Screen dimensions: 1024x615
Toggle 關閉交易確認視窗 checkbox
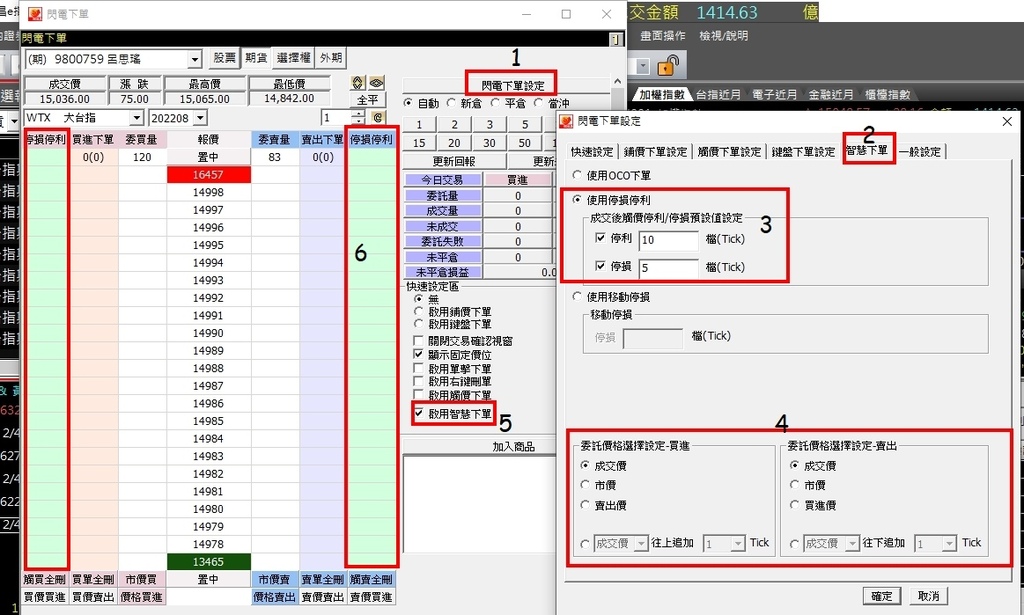[x=419, y=341]
